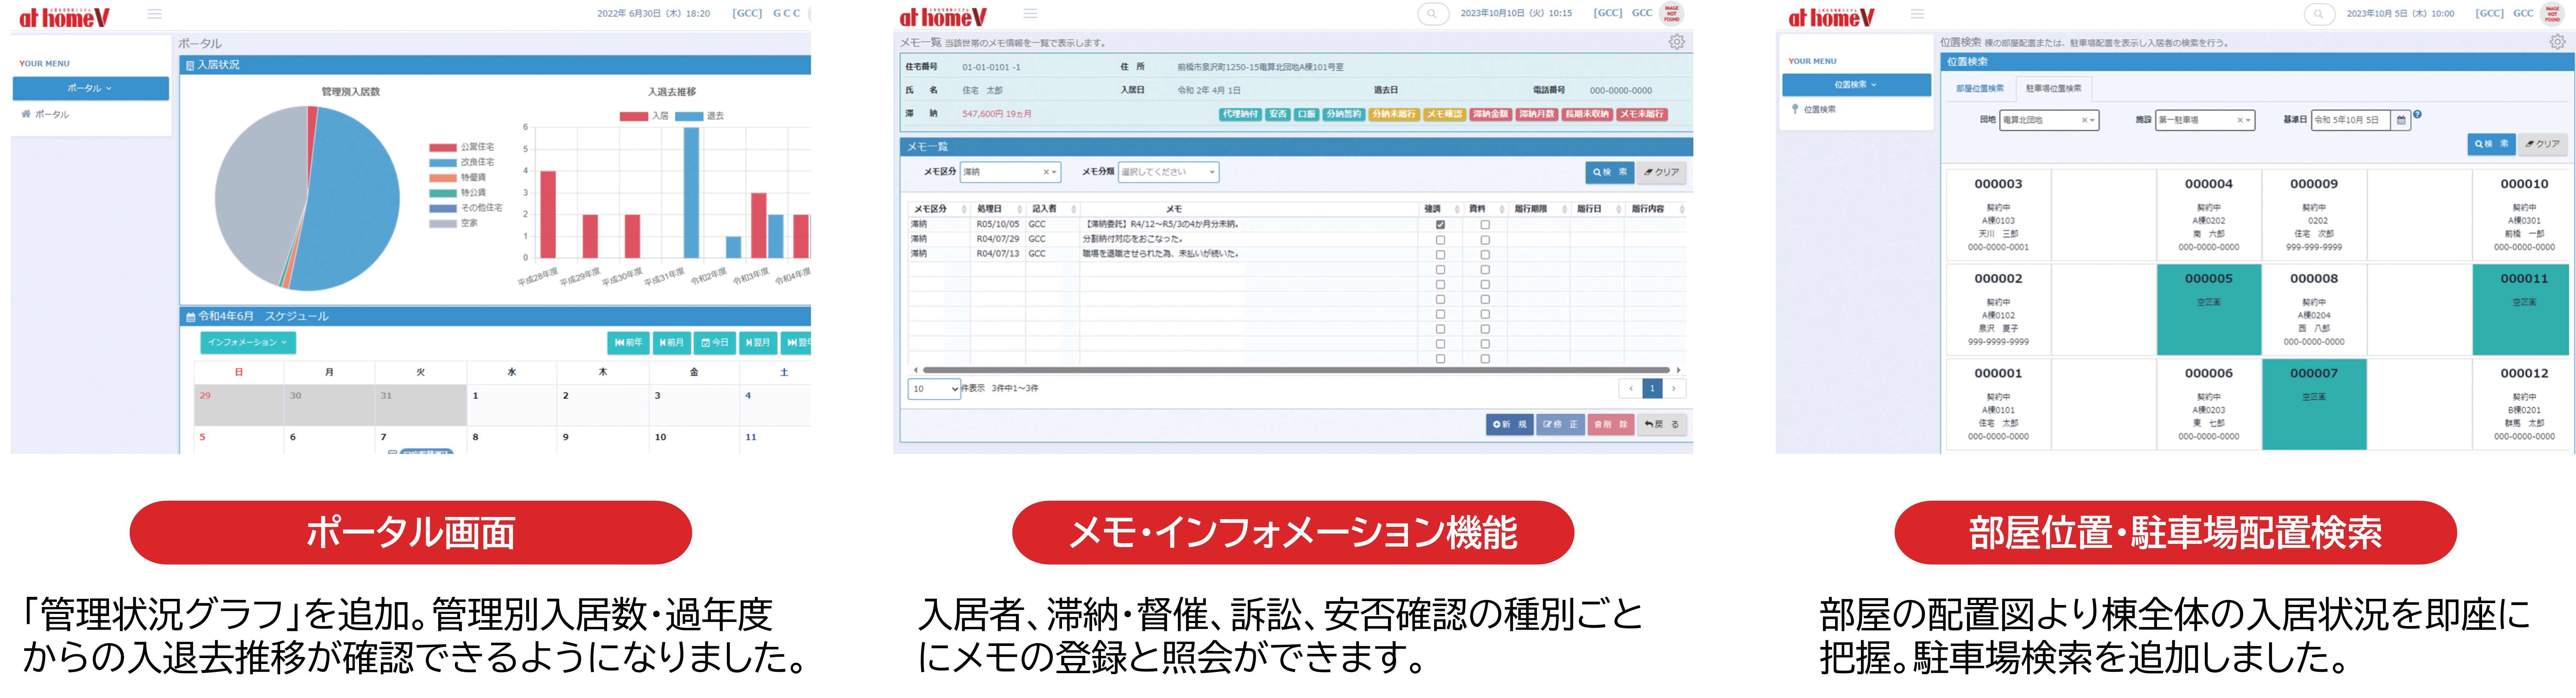Click クリア button in memo list screen

pos(1662,172)
